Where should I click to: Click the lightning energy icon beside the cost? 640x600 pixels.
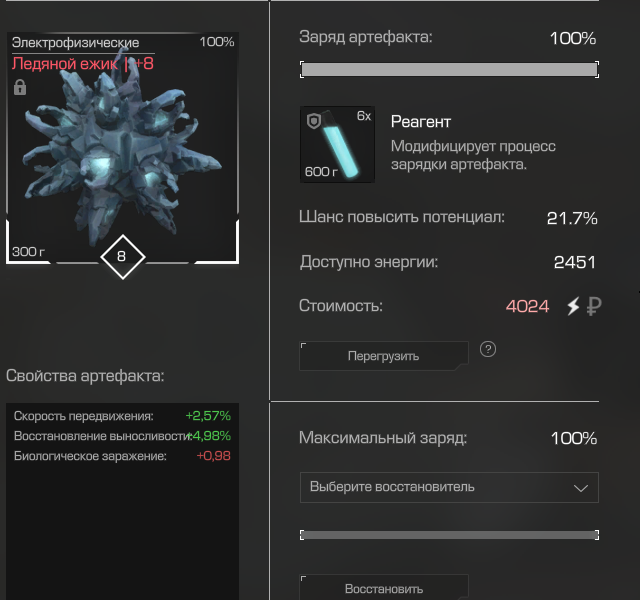[x=573, y=306]
